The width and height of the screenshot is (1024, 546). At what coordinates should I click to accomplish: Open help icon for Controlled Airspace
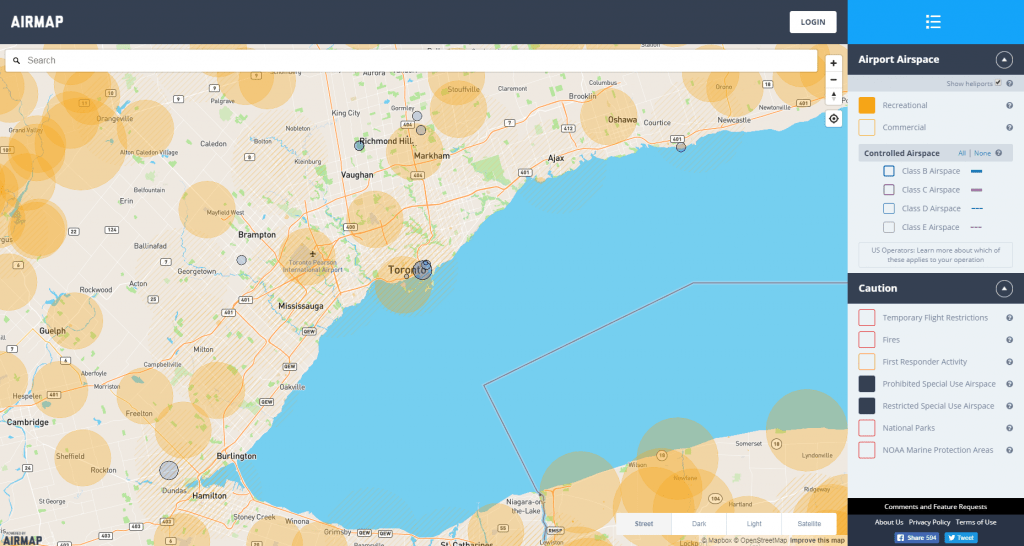point(999,153)
